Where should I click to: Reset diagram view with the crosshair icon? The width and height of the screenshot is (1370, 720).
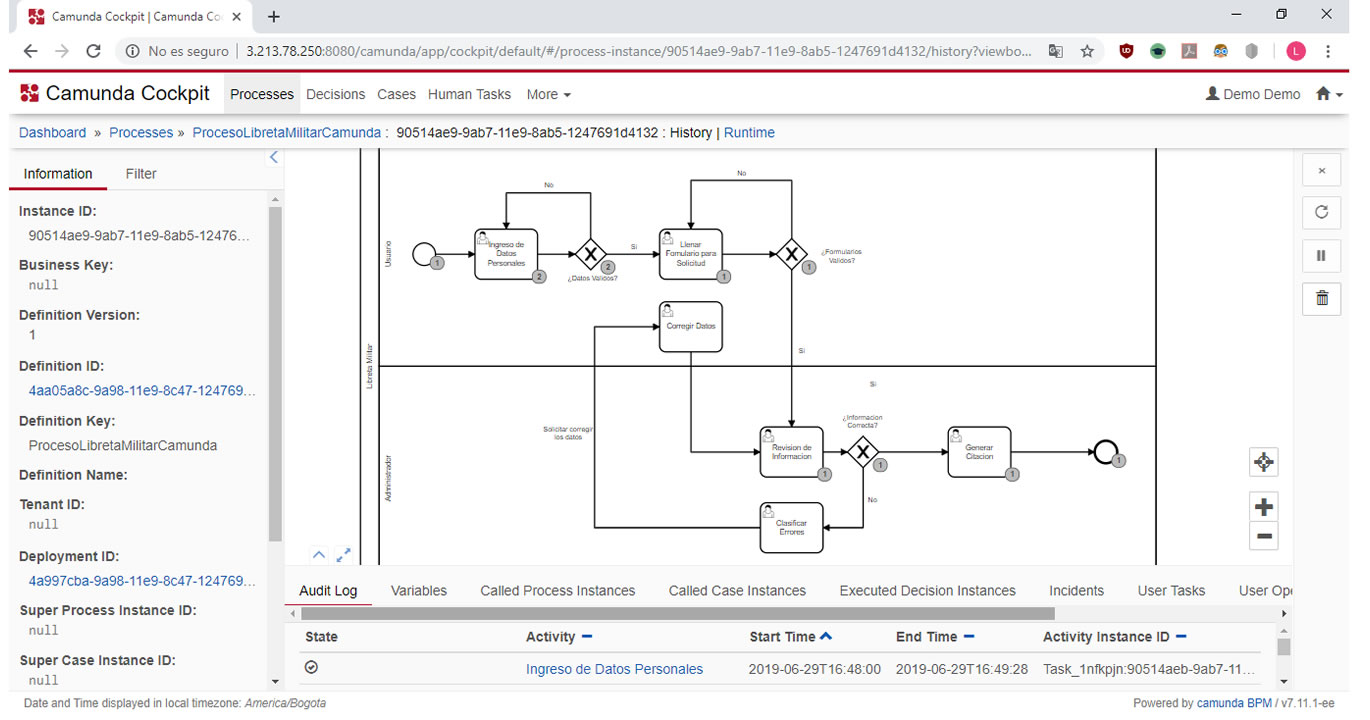click(1264, 462)
